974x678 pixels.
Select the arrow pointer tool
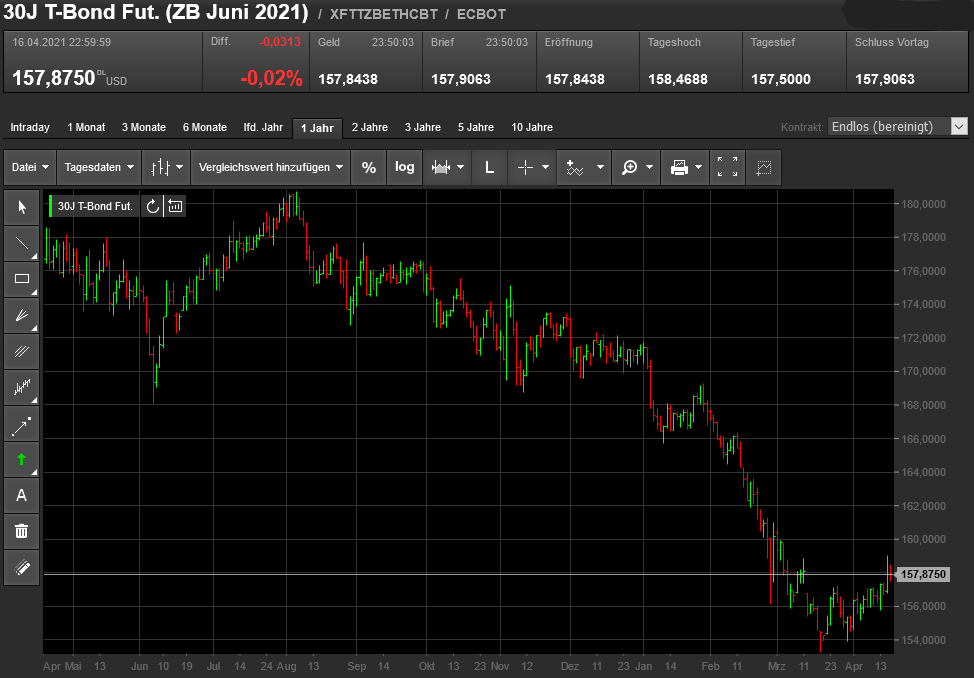22,207
